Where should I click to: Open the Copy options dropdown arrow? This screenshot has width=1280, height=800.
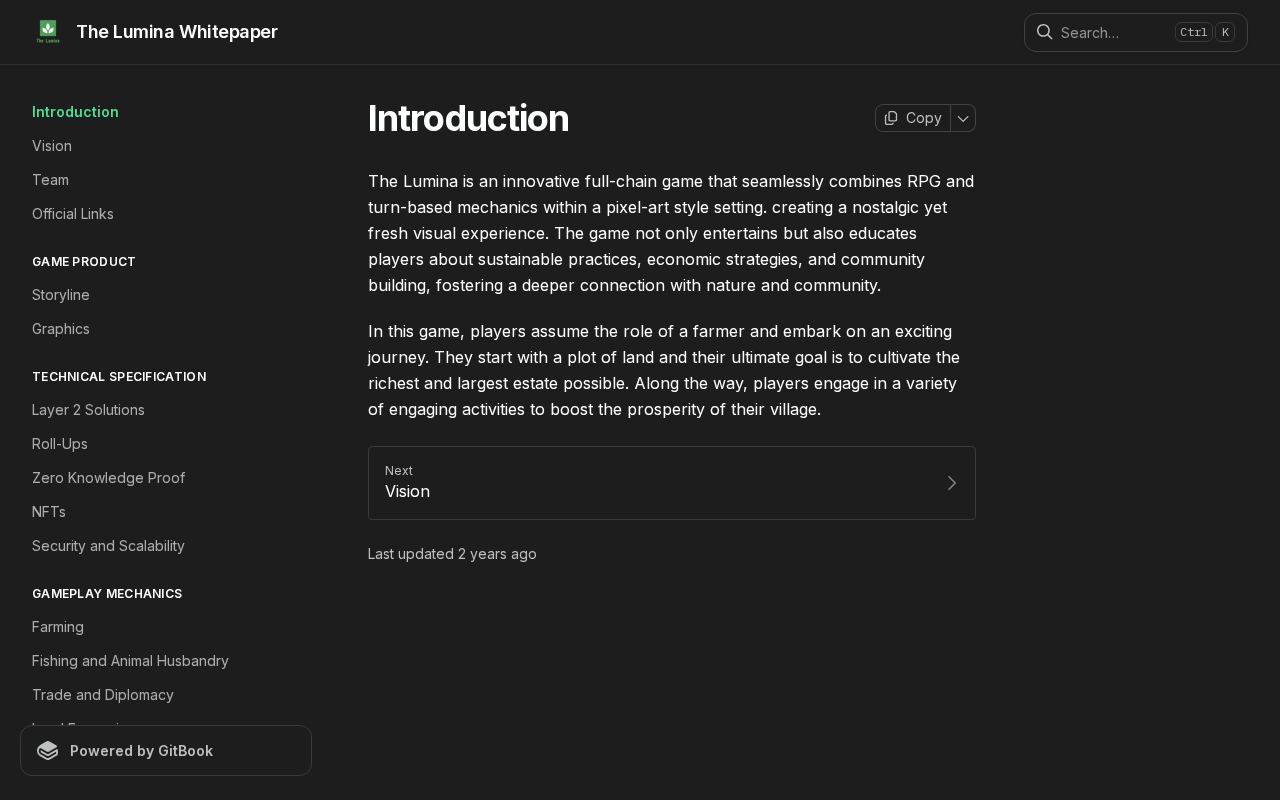coord(963,118)
